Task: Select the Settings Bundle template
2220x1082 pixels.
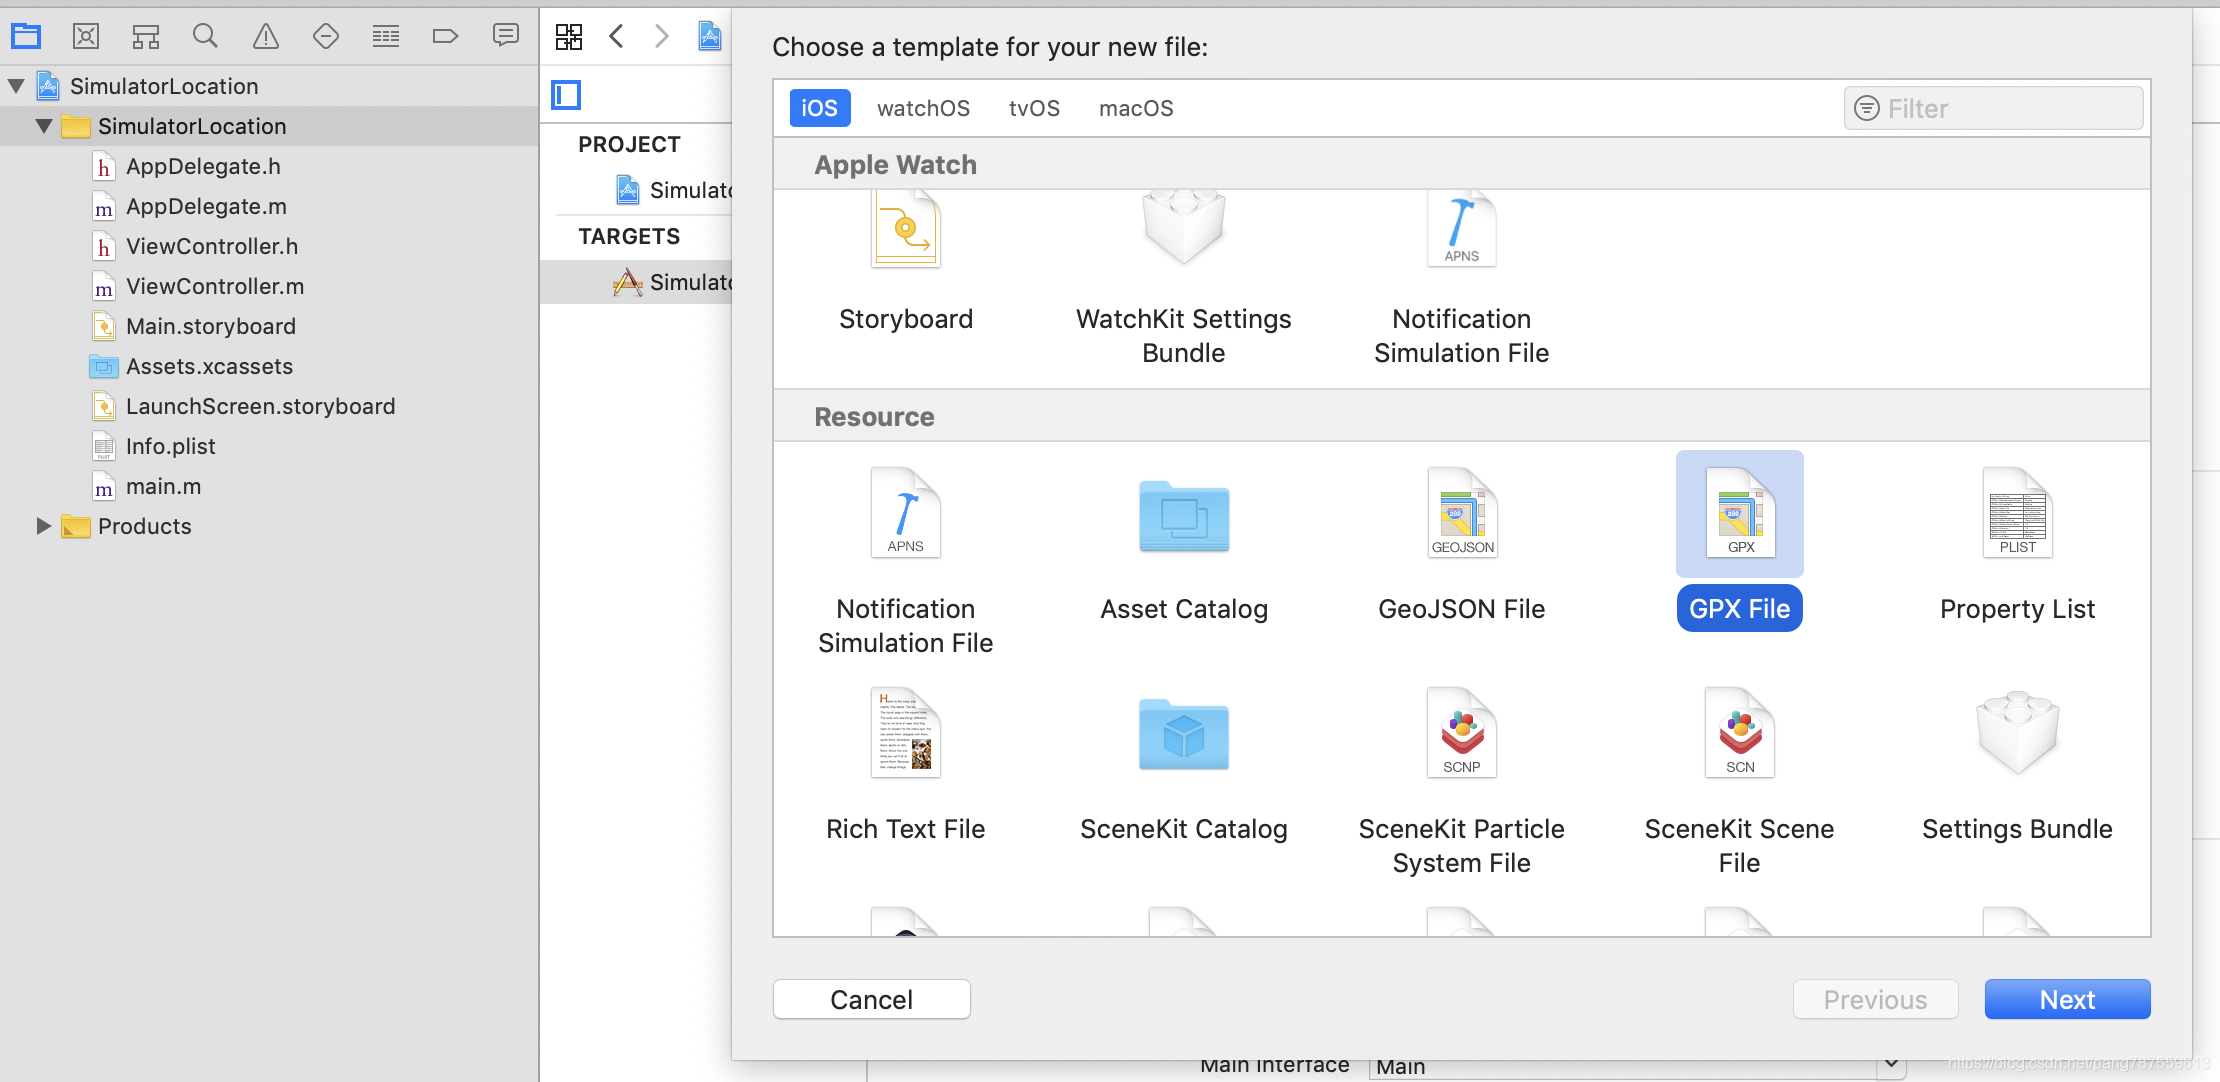Action: coord(2018,765)
